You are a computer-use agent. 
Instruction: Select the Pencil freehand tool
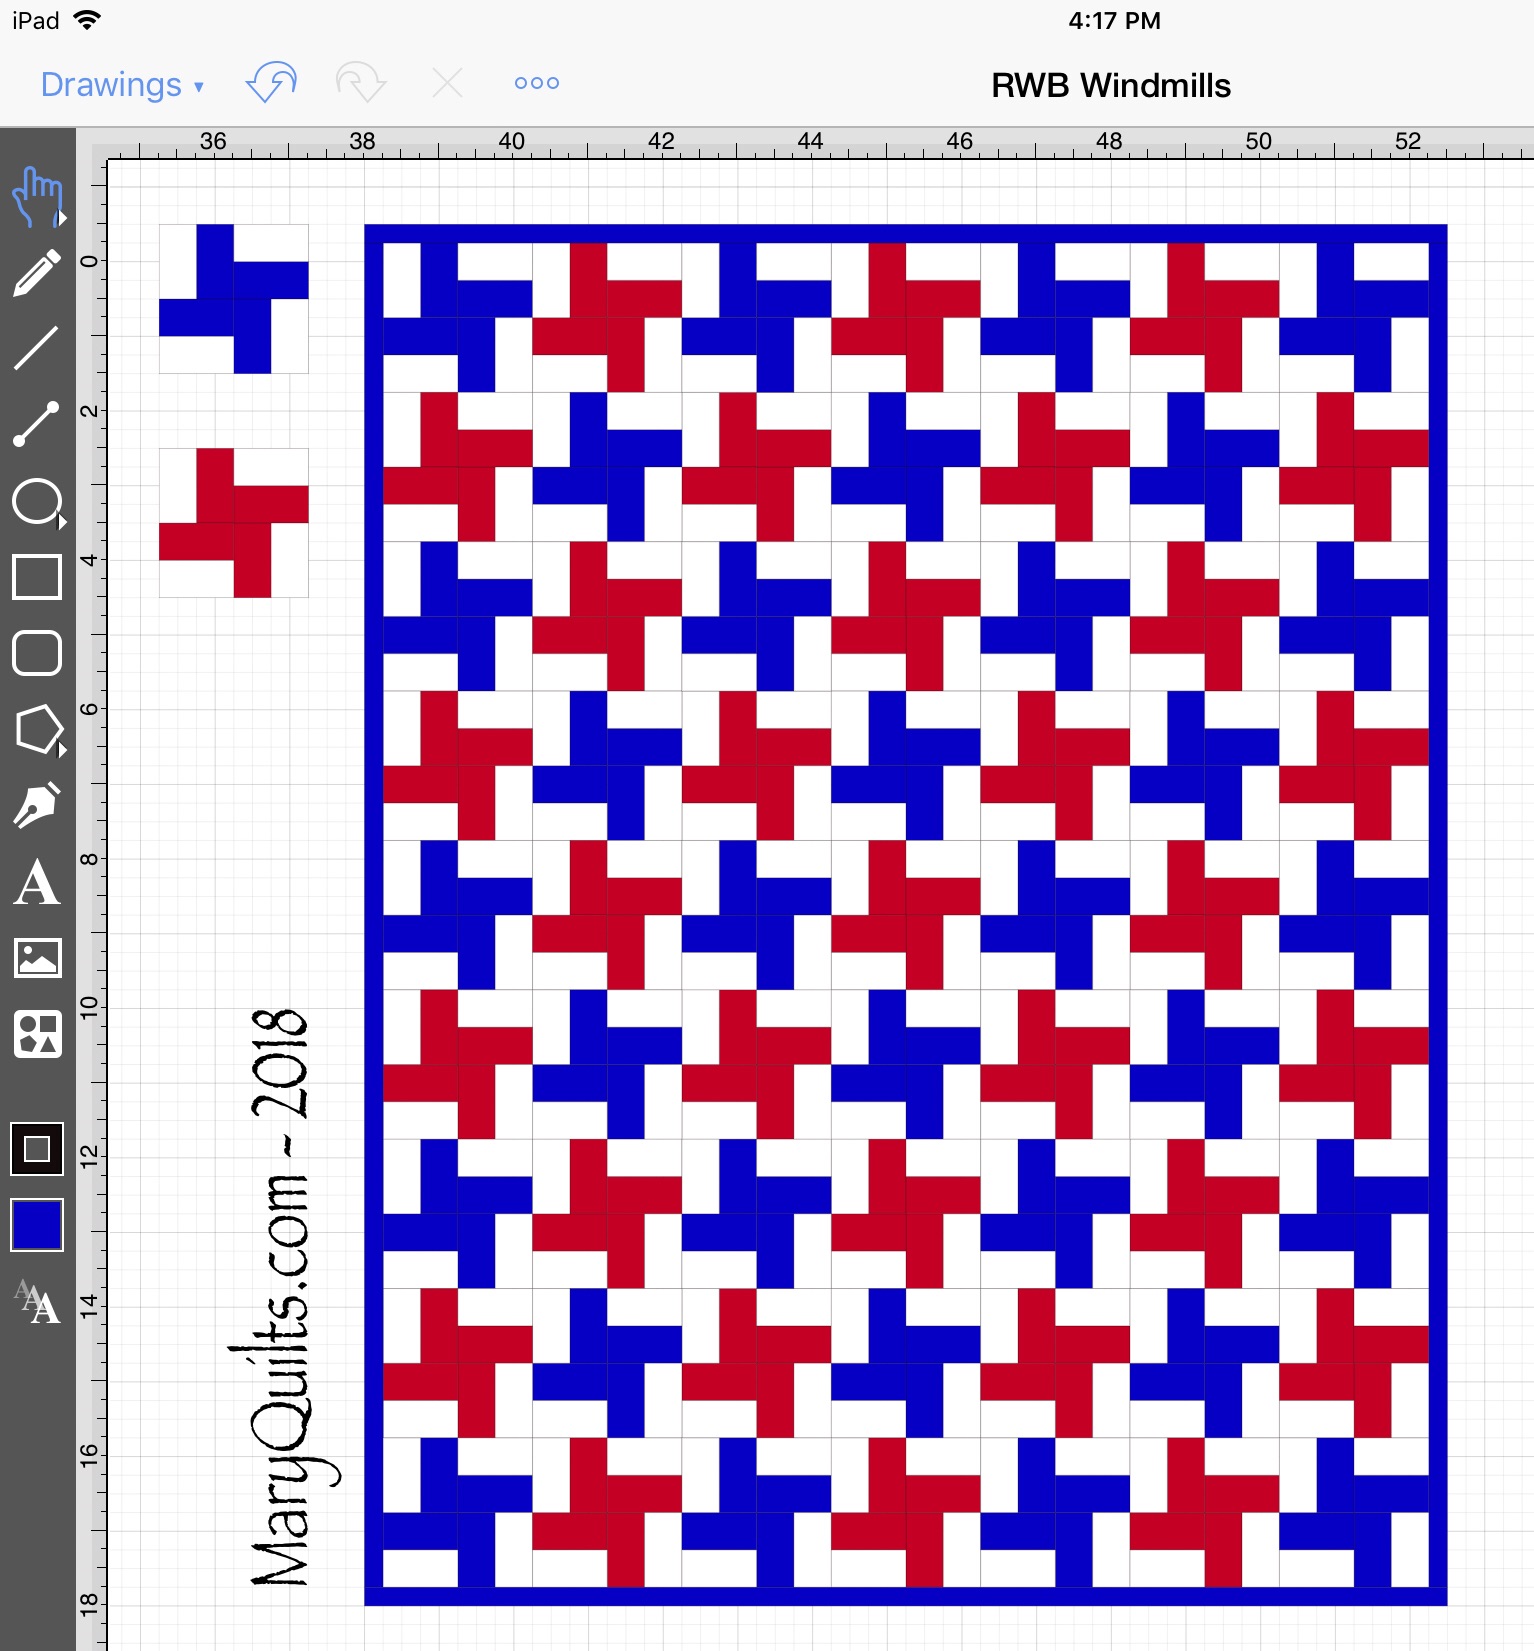tap(37, 273)
